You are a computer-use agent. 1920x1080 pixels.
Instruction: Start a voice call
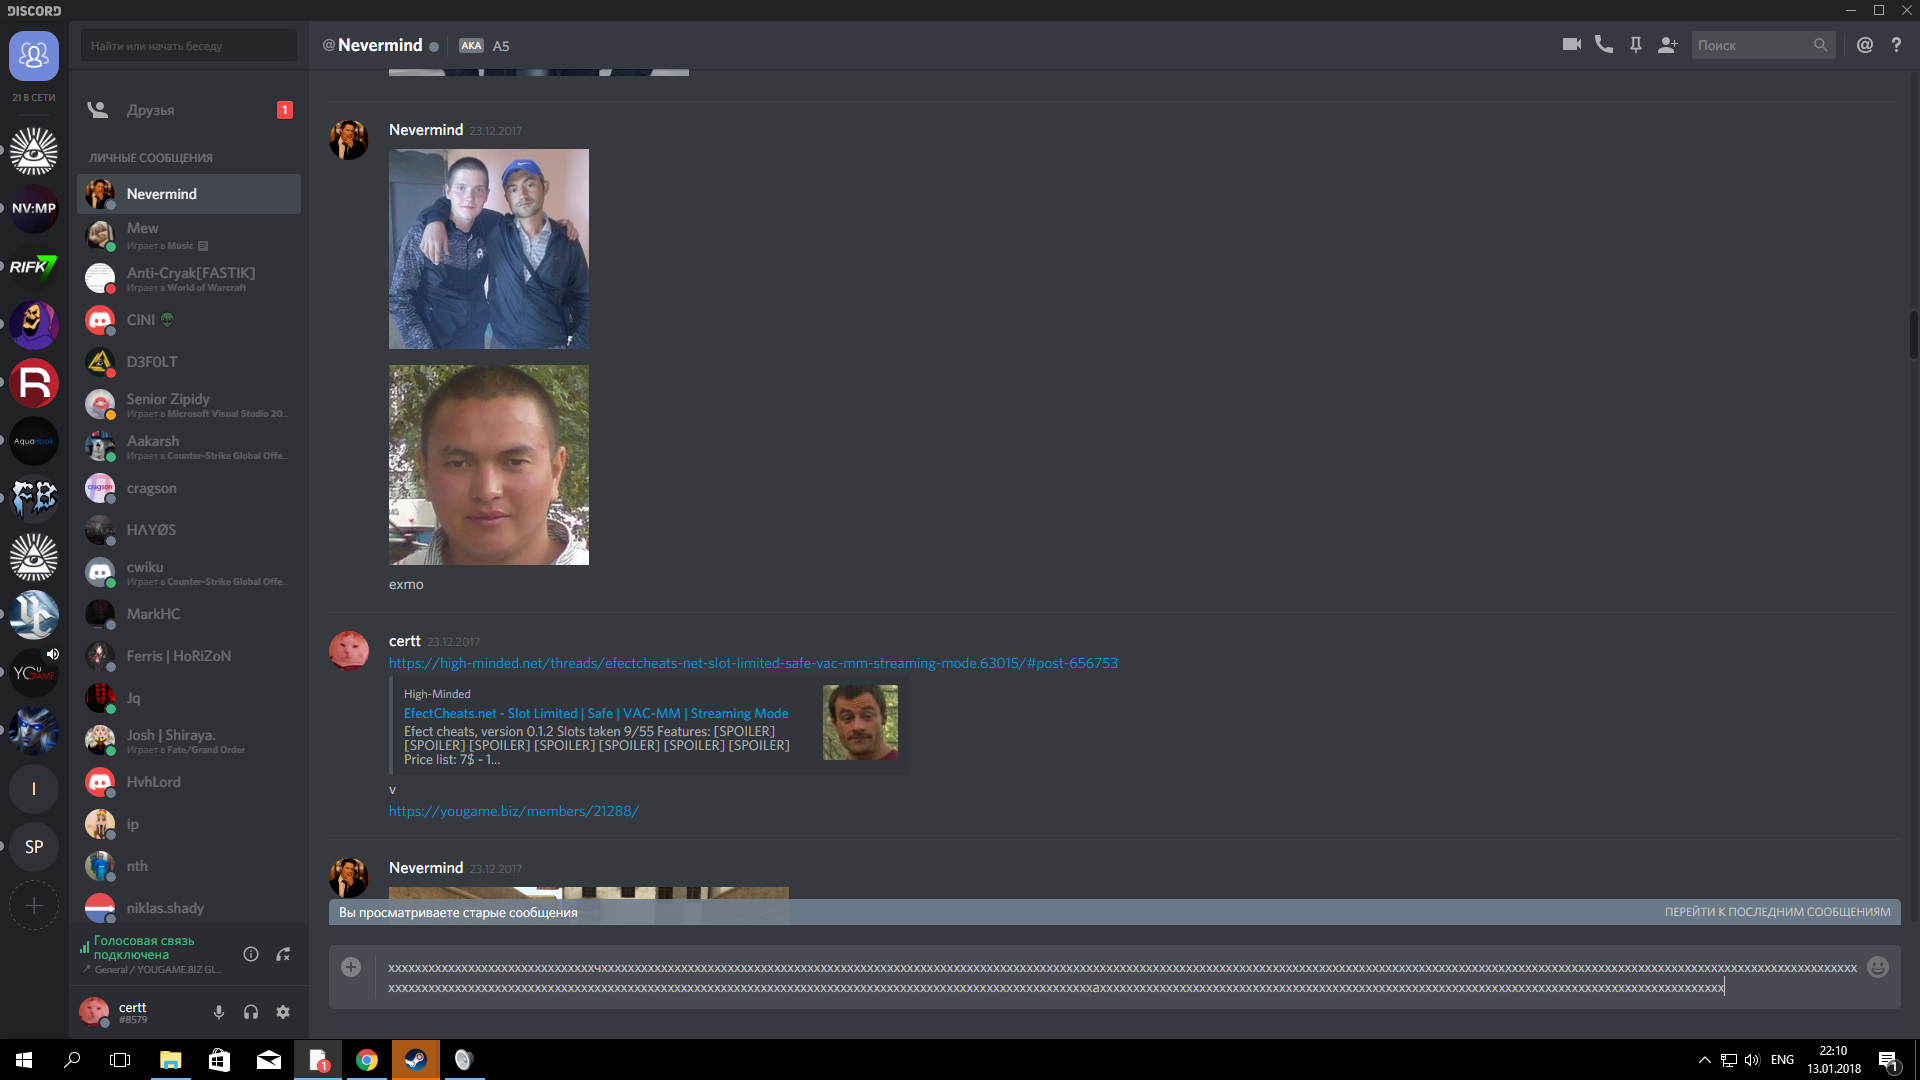1603,45
